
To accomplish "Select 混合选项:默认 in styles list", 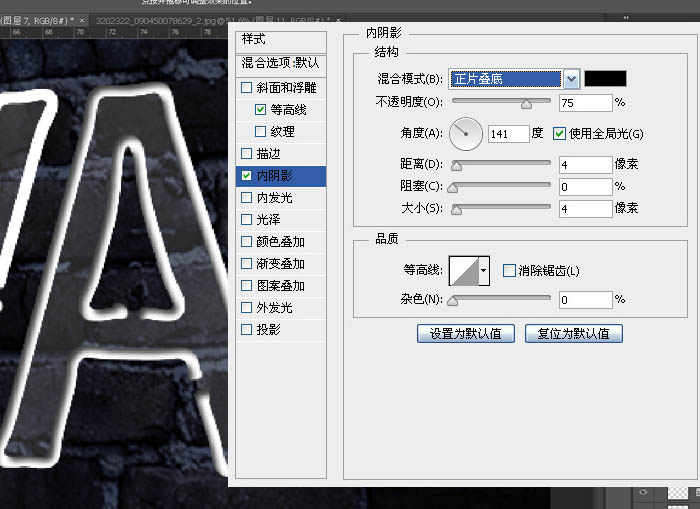I will tap(280, 63).
